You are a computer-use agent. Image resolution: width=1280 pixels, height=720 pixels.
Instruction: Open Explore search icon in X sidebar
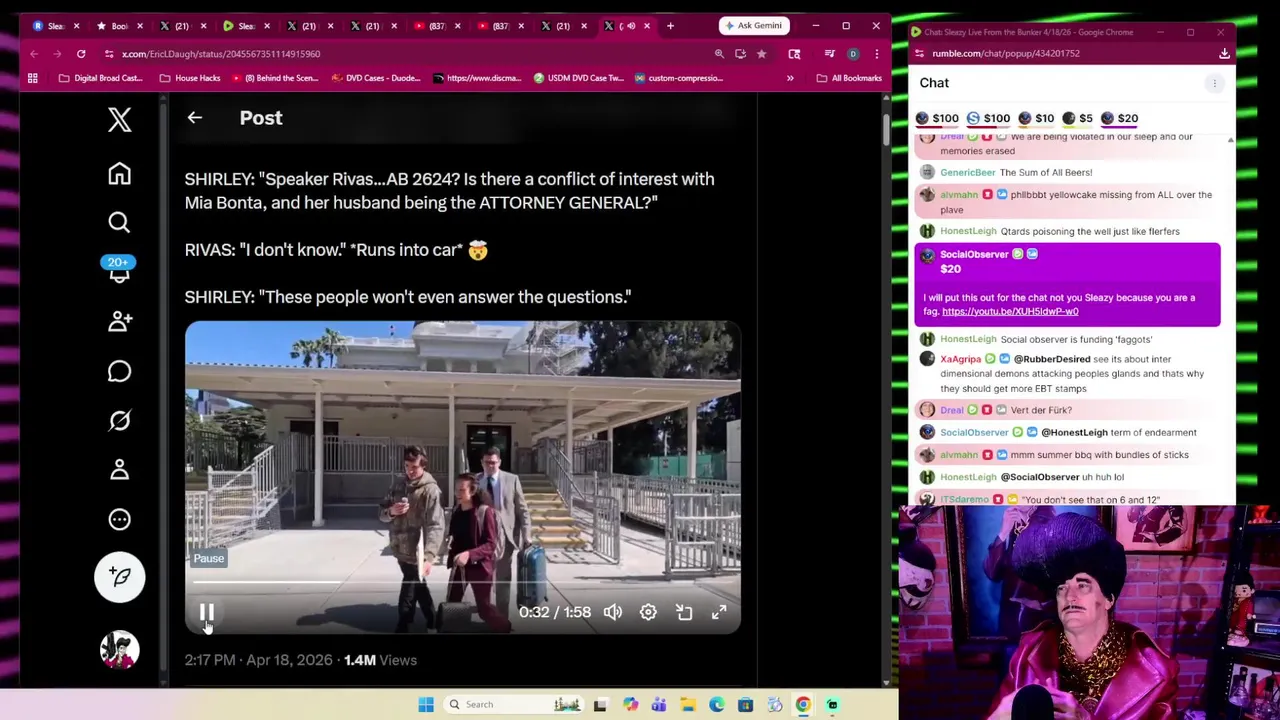coord(119,222)
